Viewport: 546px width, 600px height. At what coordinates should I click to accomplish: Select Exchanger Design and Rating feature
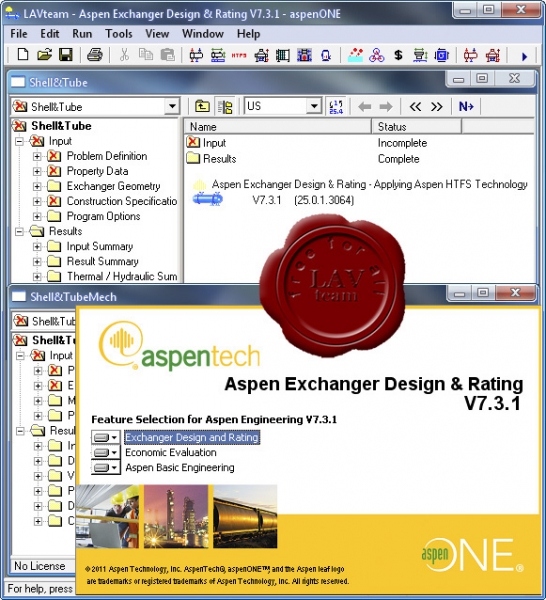192,437
